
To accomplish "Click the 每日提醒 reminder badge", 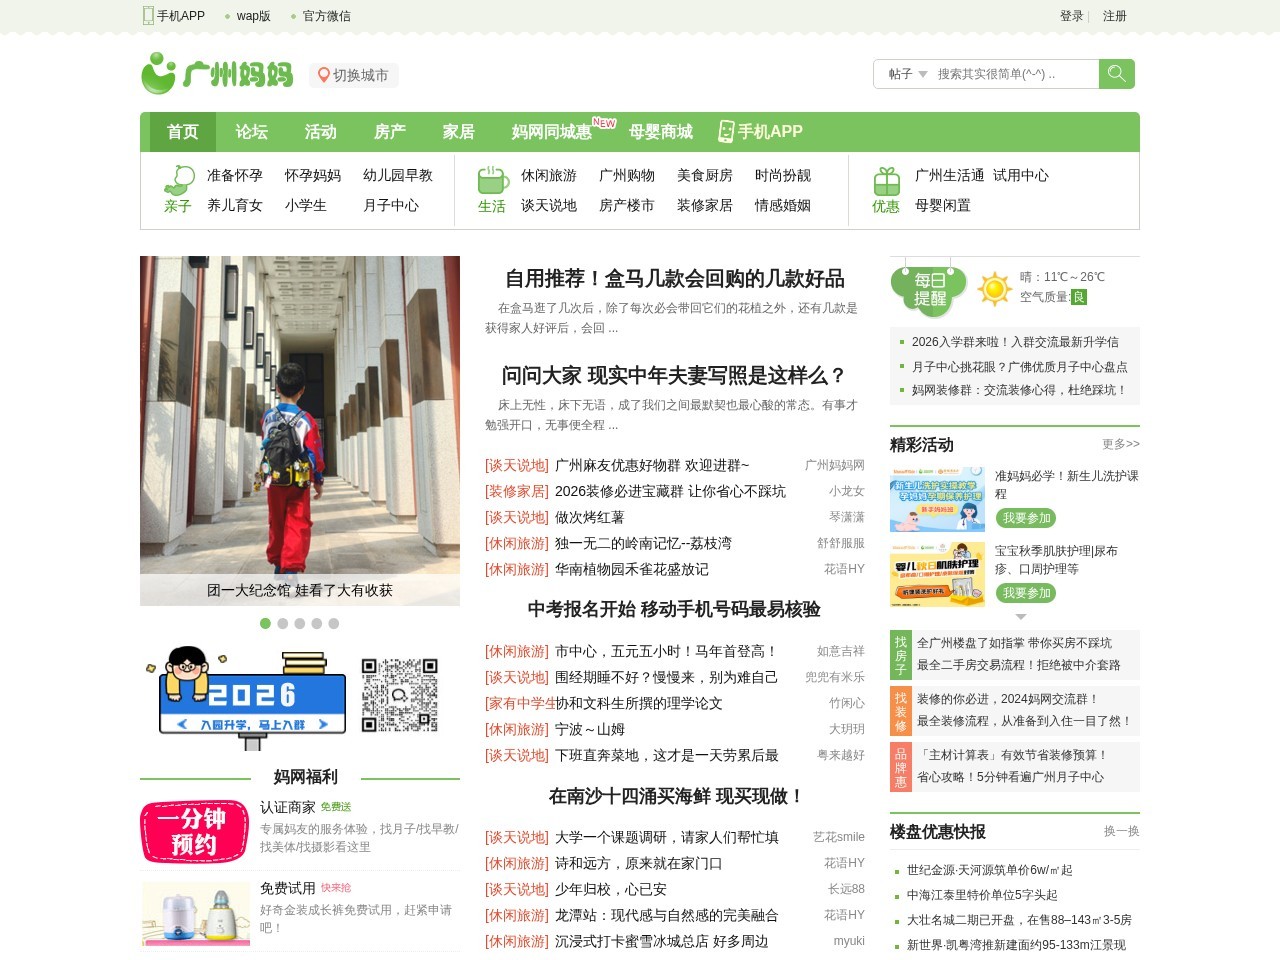I will 927,289.
